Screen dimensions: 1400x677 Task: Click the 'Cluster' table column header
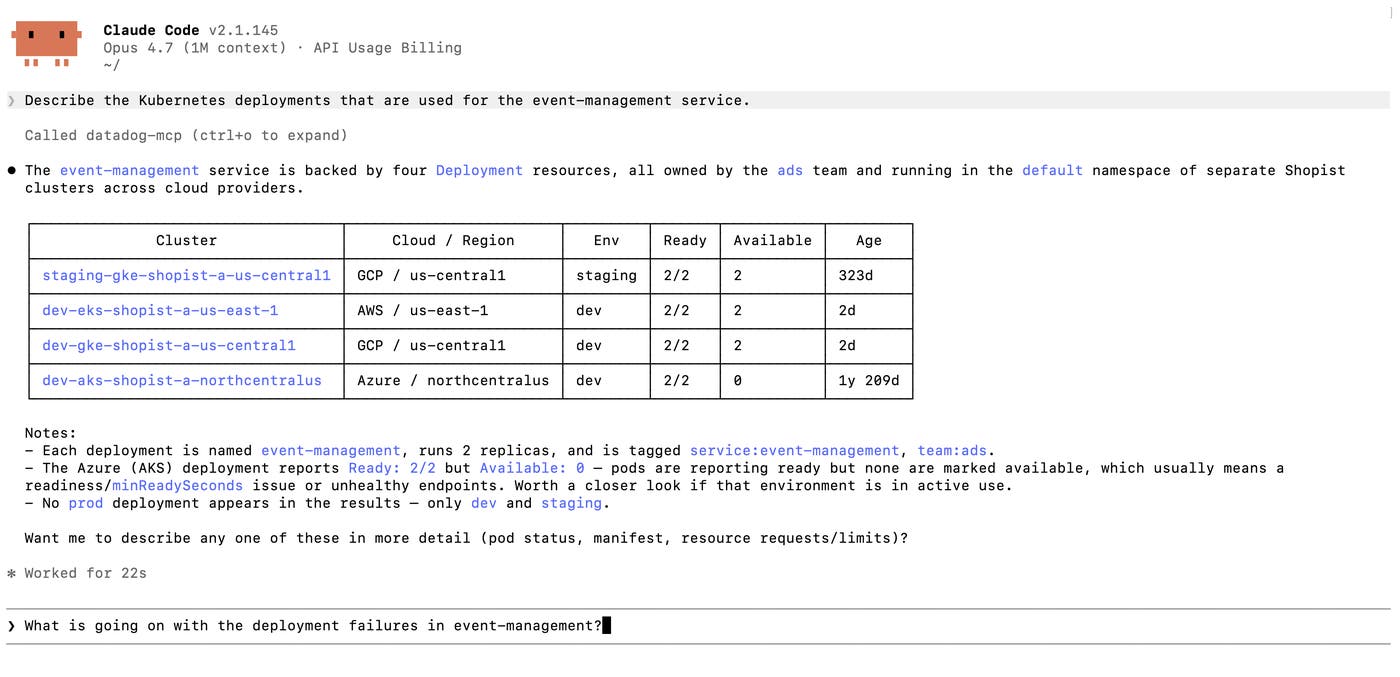pos(186,240)
